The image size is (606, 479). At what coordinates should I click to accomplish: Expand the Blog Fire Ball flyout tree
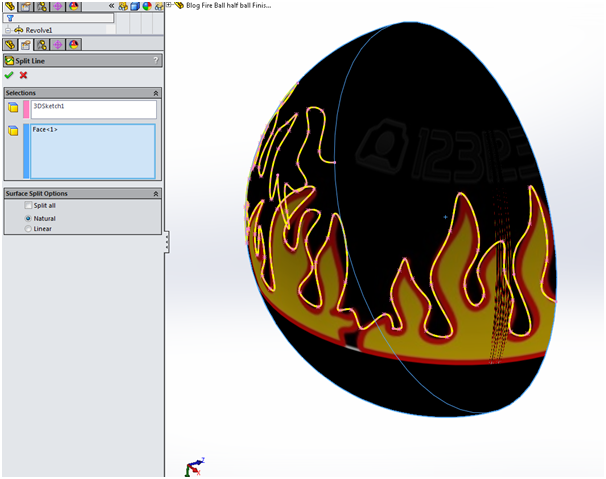click(x=168, y=5)
